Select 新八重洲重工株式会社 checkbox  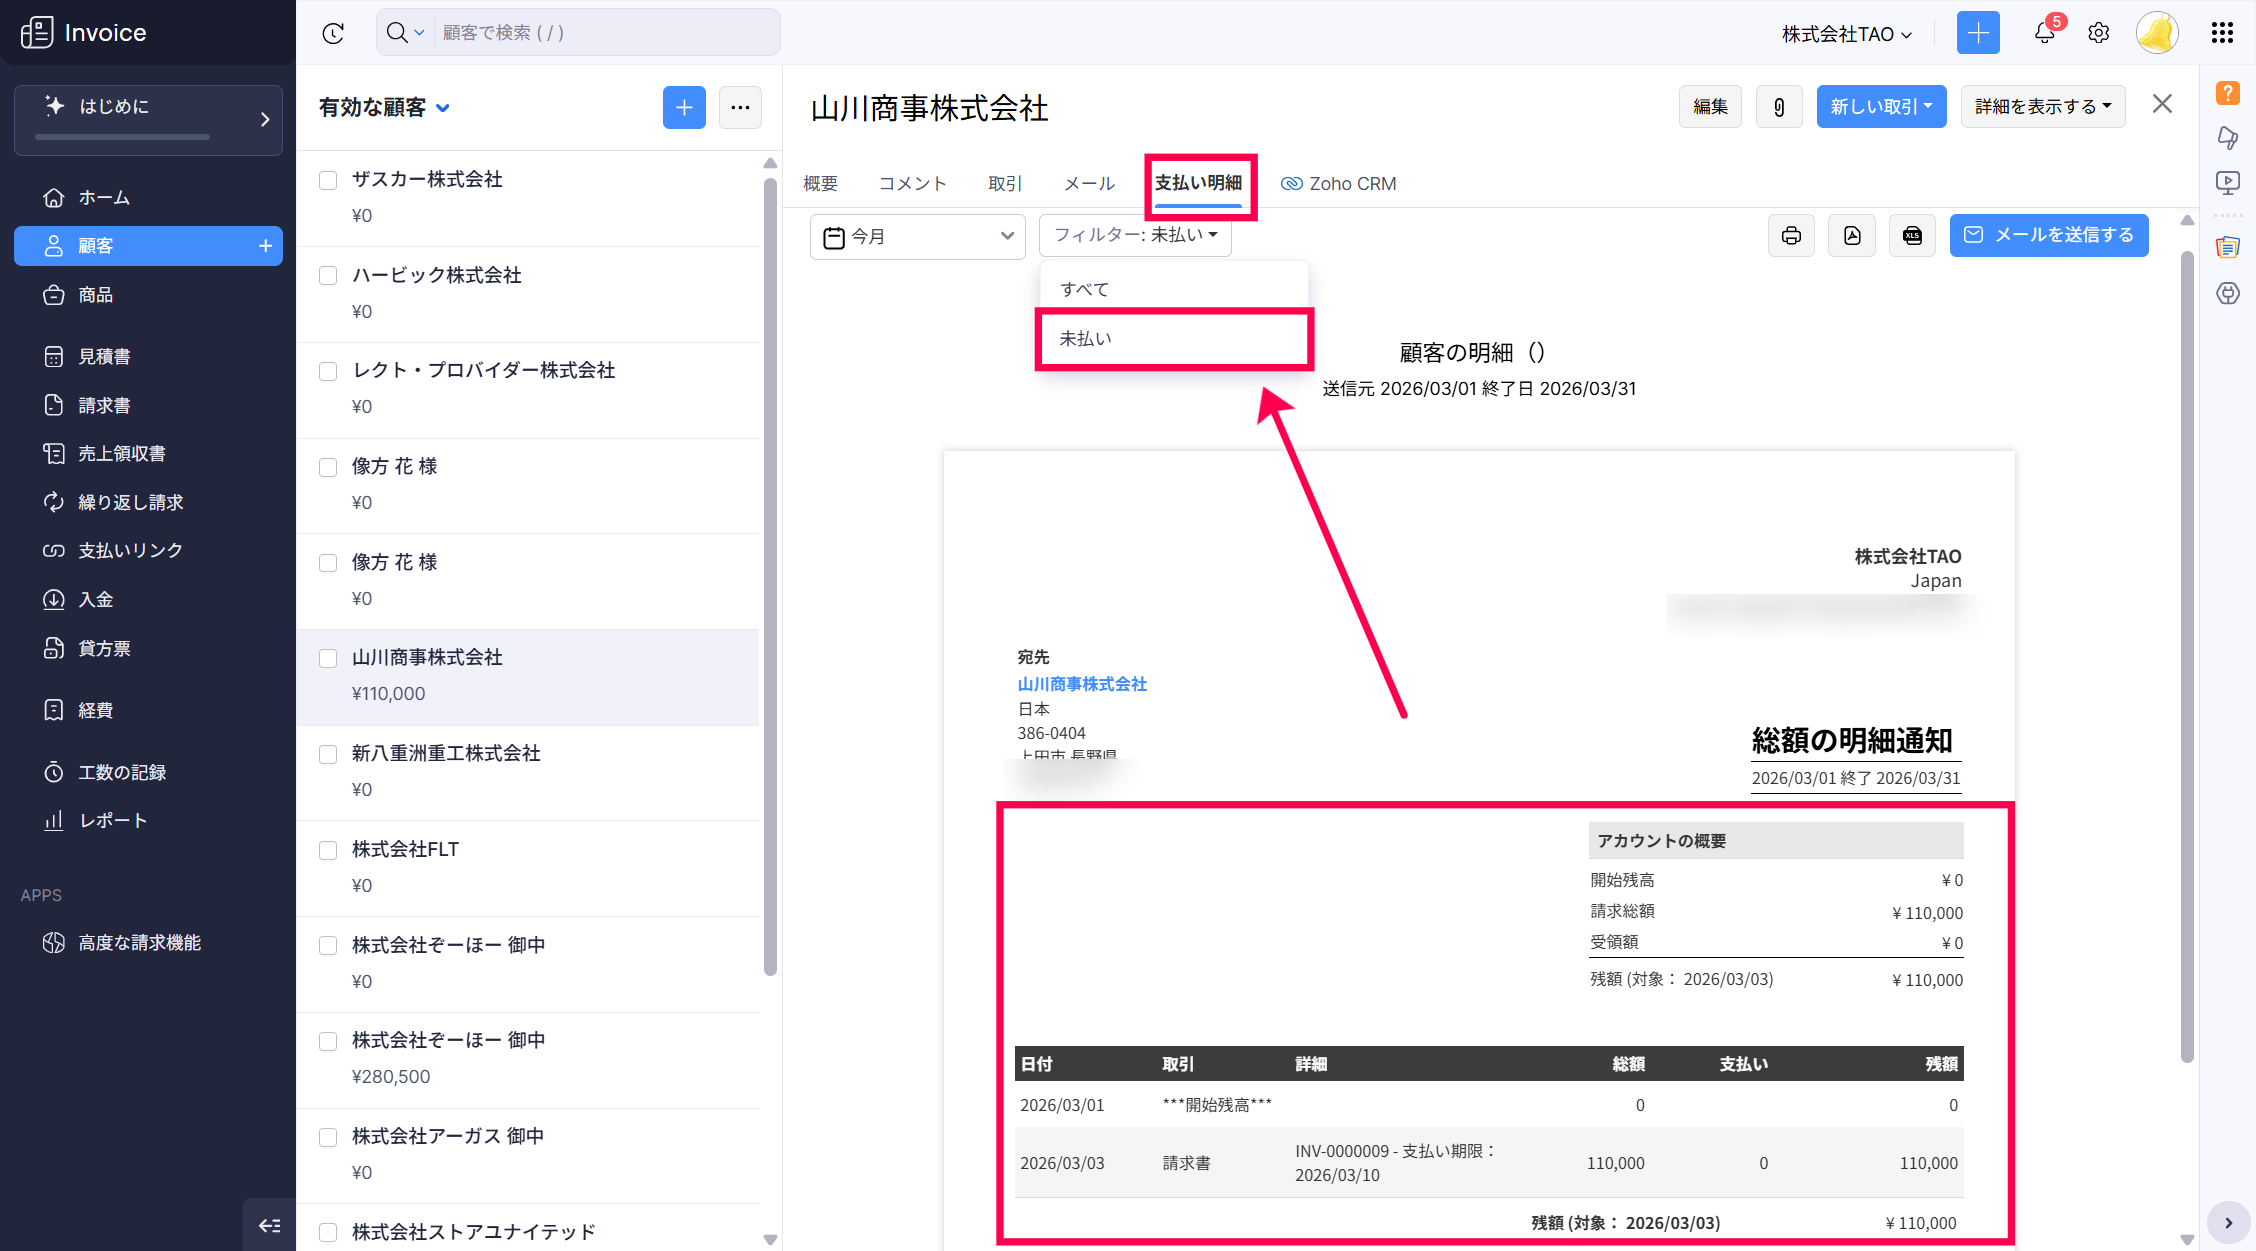328,754
